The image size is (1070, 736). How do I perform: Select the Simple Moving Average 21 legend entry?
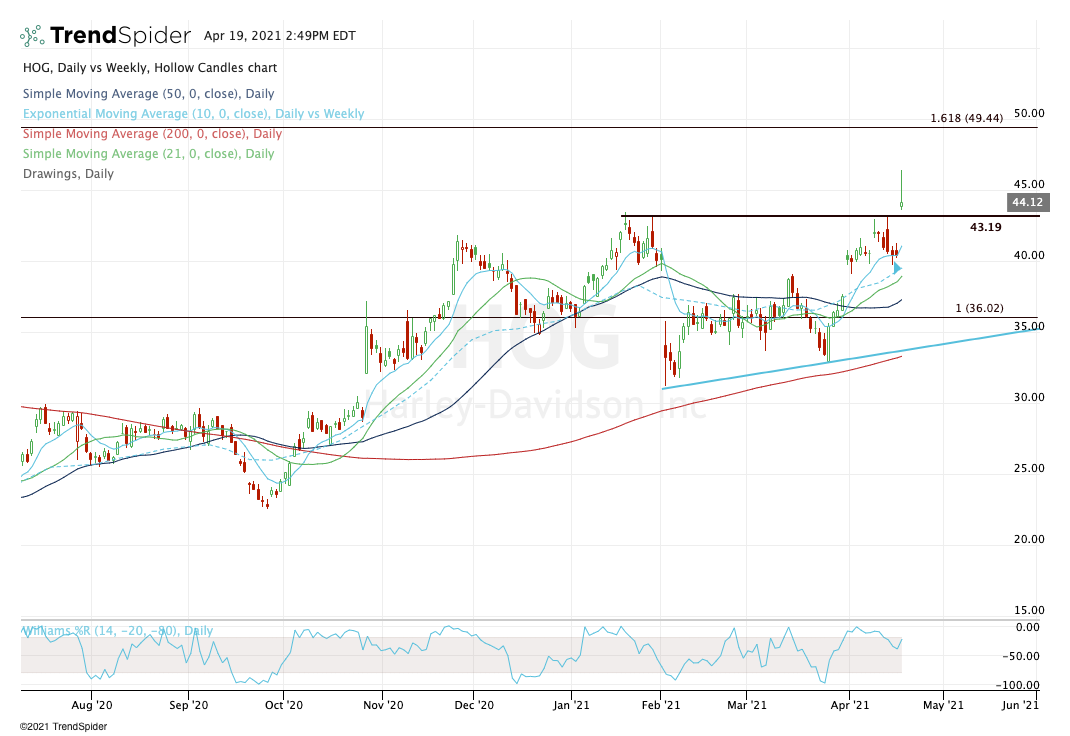point(147,154)
